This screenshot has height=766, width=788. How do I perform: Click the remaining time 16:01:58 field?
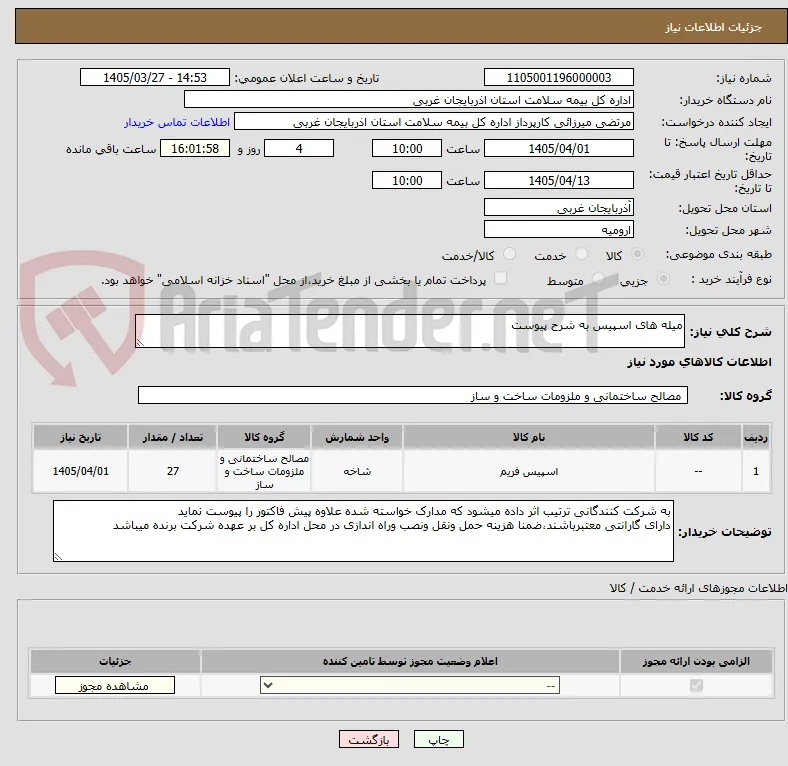coord(195,148)
